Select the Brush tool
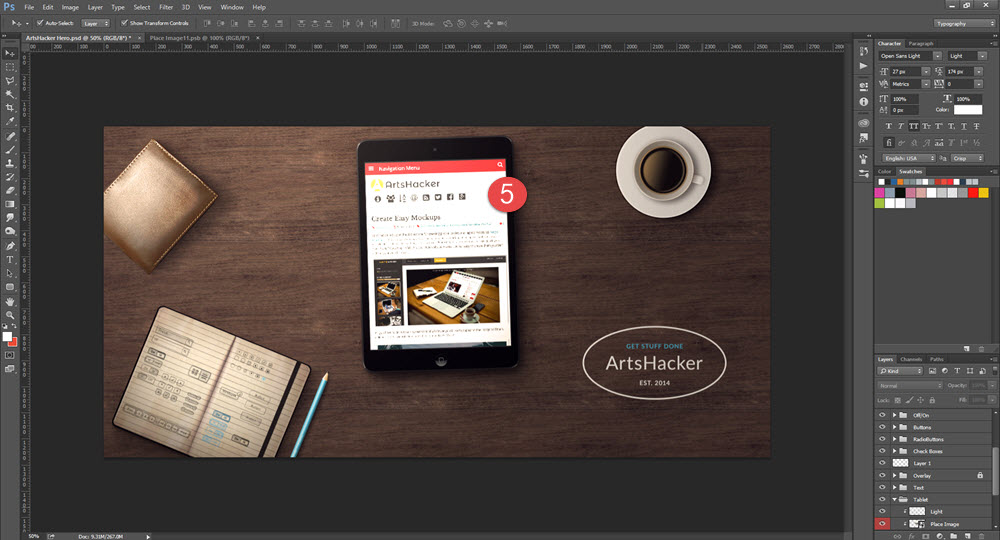The height and width of the screenshot is (540, 1000). [10, 150]
